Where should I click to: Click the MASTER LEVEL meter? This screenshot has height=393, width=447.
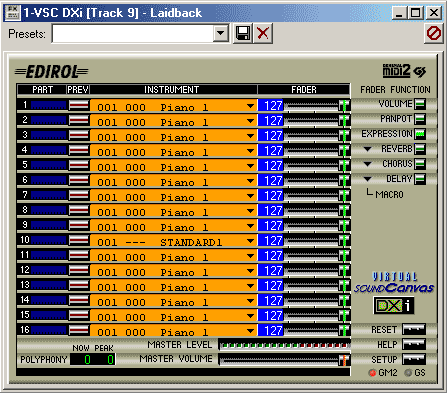pyautogui.click(x=284, y=345)
